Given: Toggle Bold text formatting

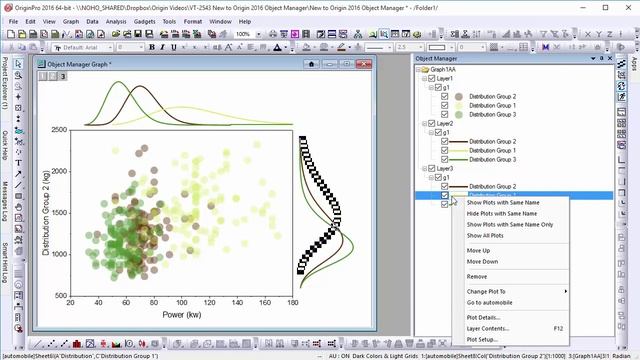Looking at the screenshot, I should tap(152, 47).
